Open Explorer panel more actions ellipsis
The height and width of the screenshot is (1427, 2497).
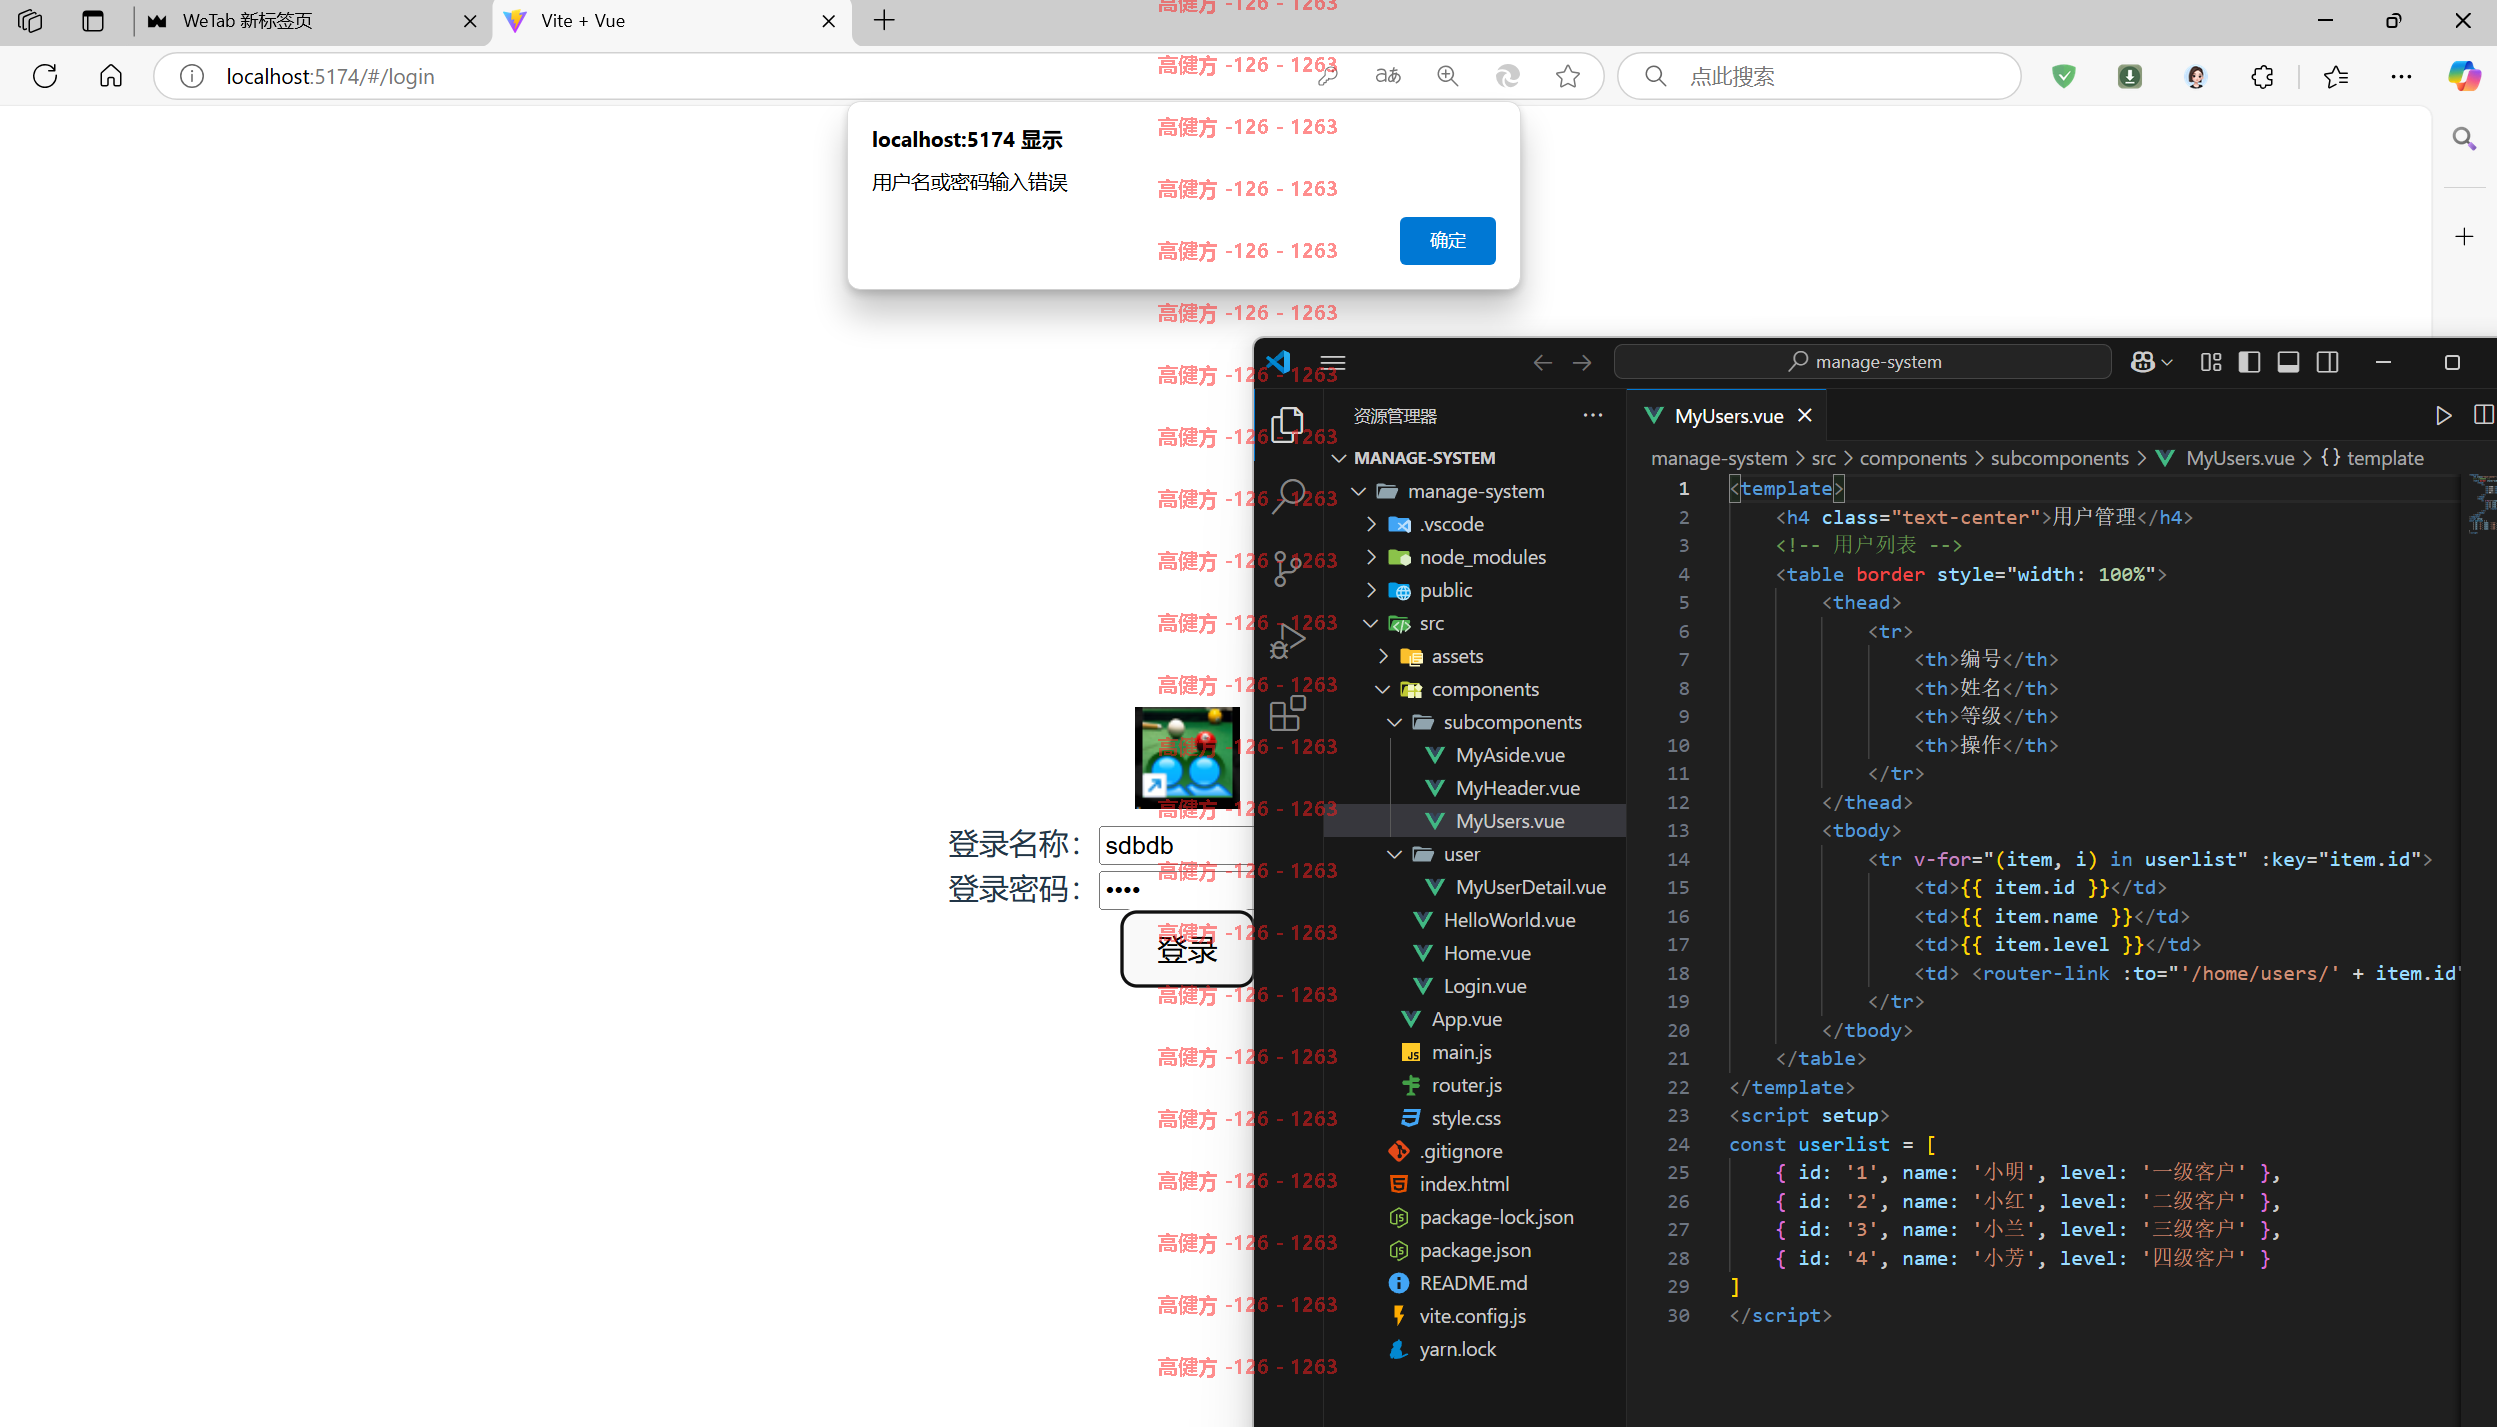[x=1593, y=415]
